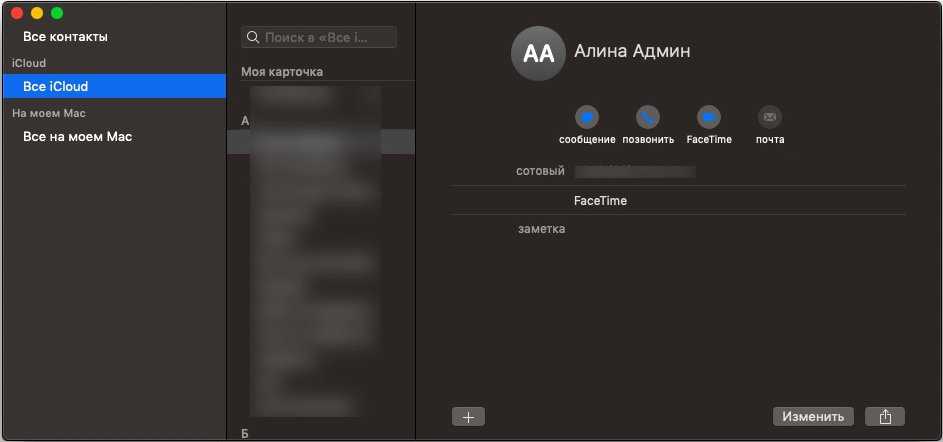This screenshot has height=442, width=943.
Task: Click the Моя карточка header
Action: [x=282, y=72]
